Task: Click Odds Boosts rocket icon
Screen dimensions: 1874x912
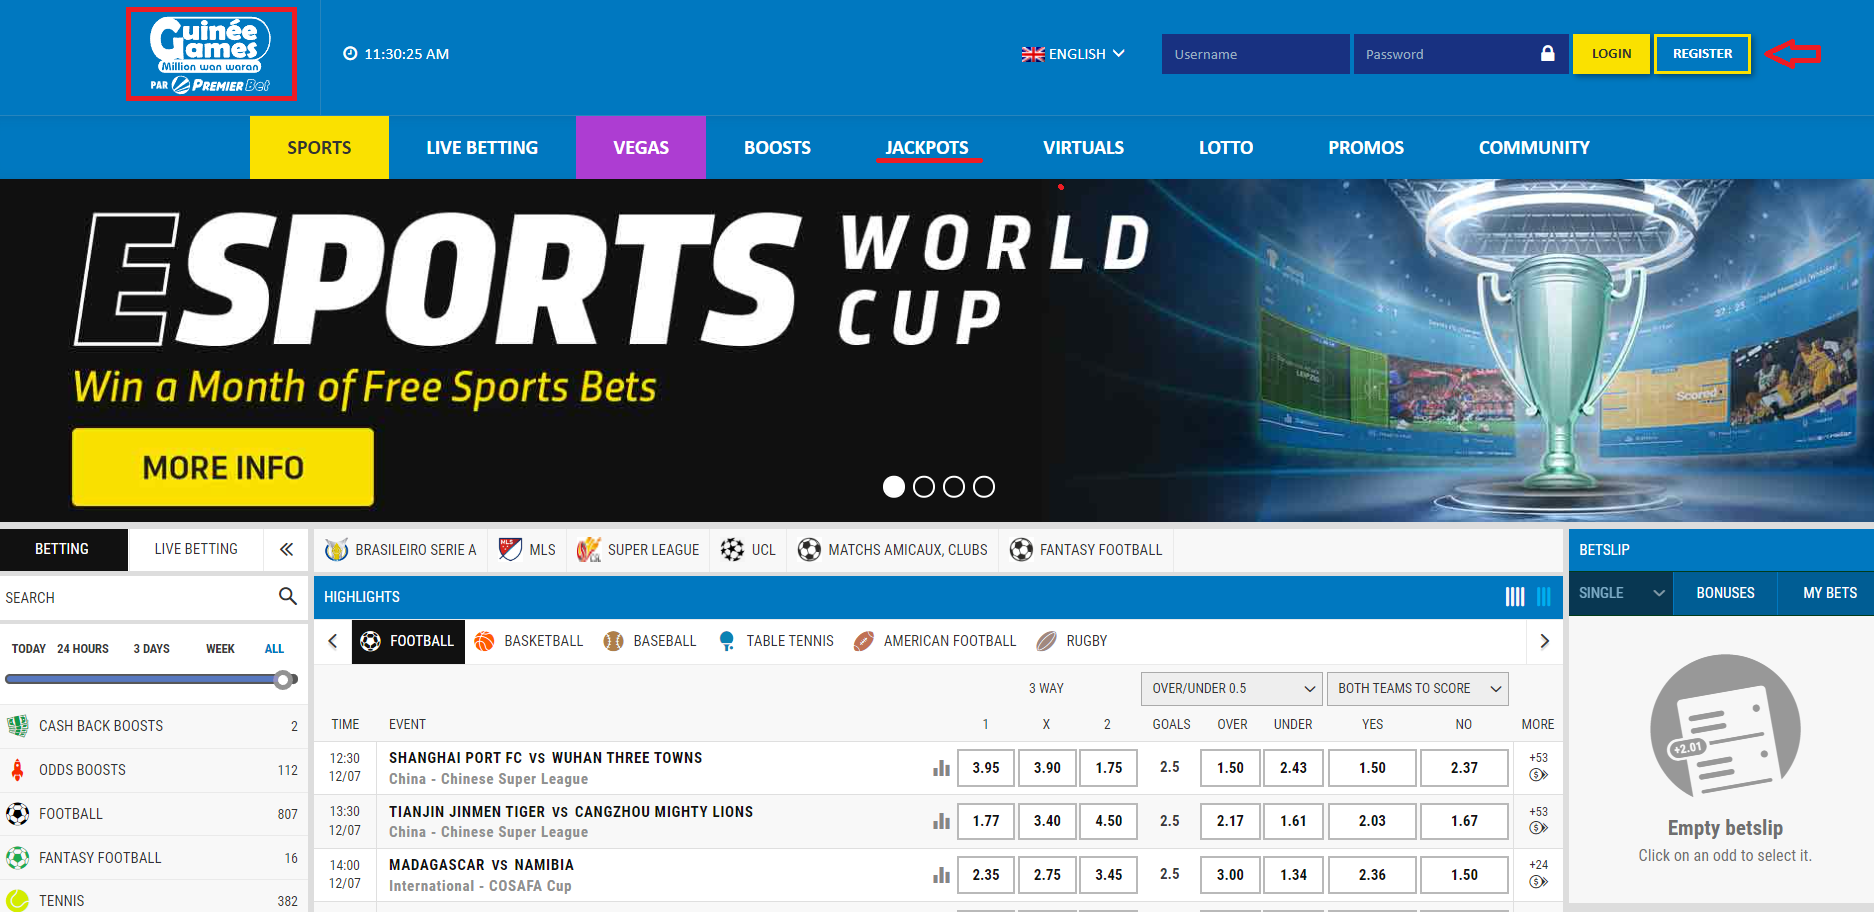Action: [x=17, y=769]
